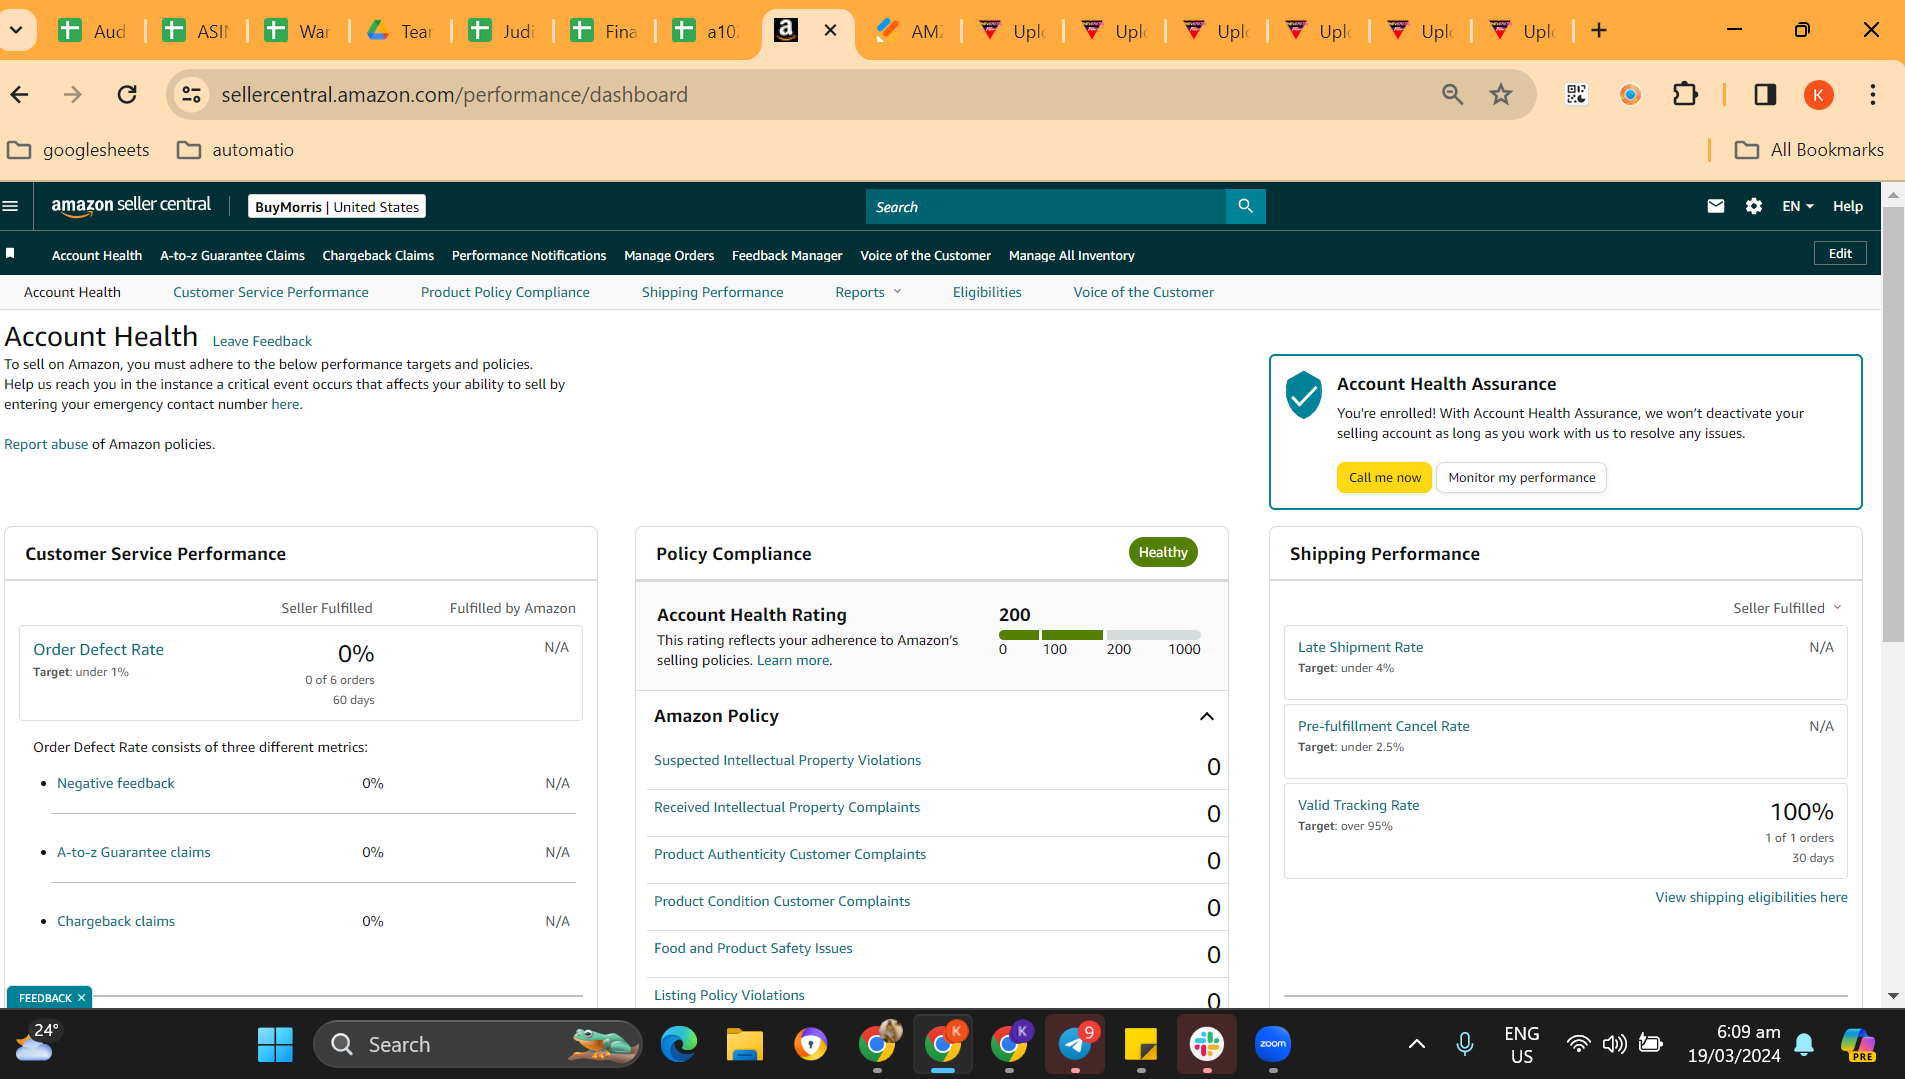Switch to the Product Policy Compliance tab
The height and width of the screenshot is (1079, 1905).
pyautogui.click(x=505, y=292)
